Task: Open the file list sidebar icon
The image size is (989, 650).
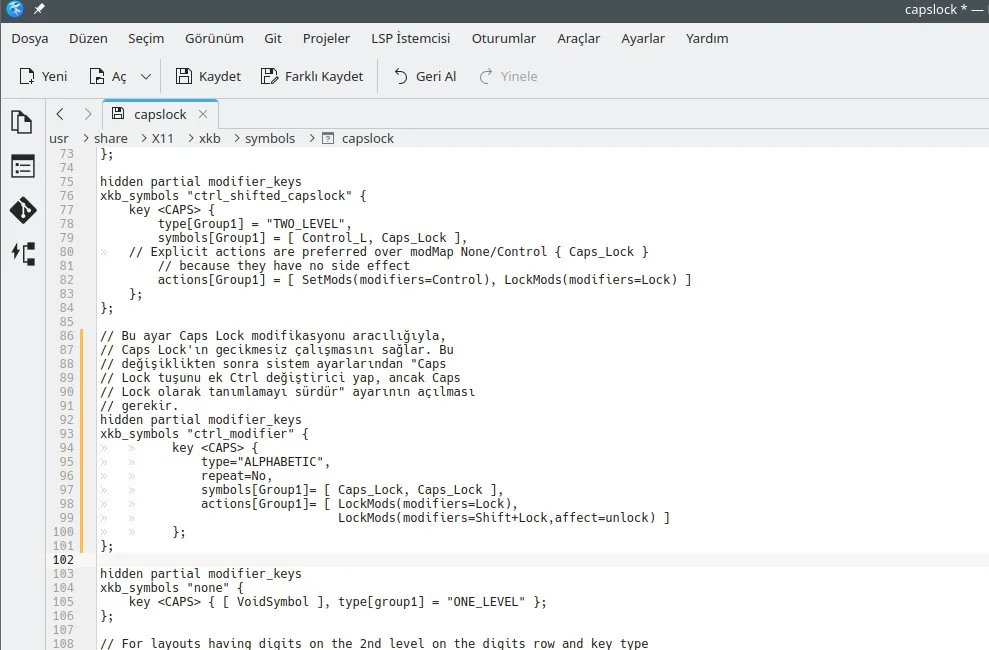Action: click(23, 167)
